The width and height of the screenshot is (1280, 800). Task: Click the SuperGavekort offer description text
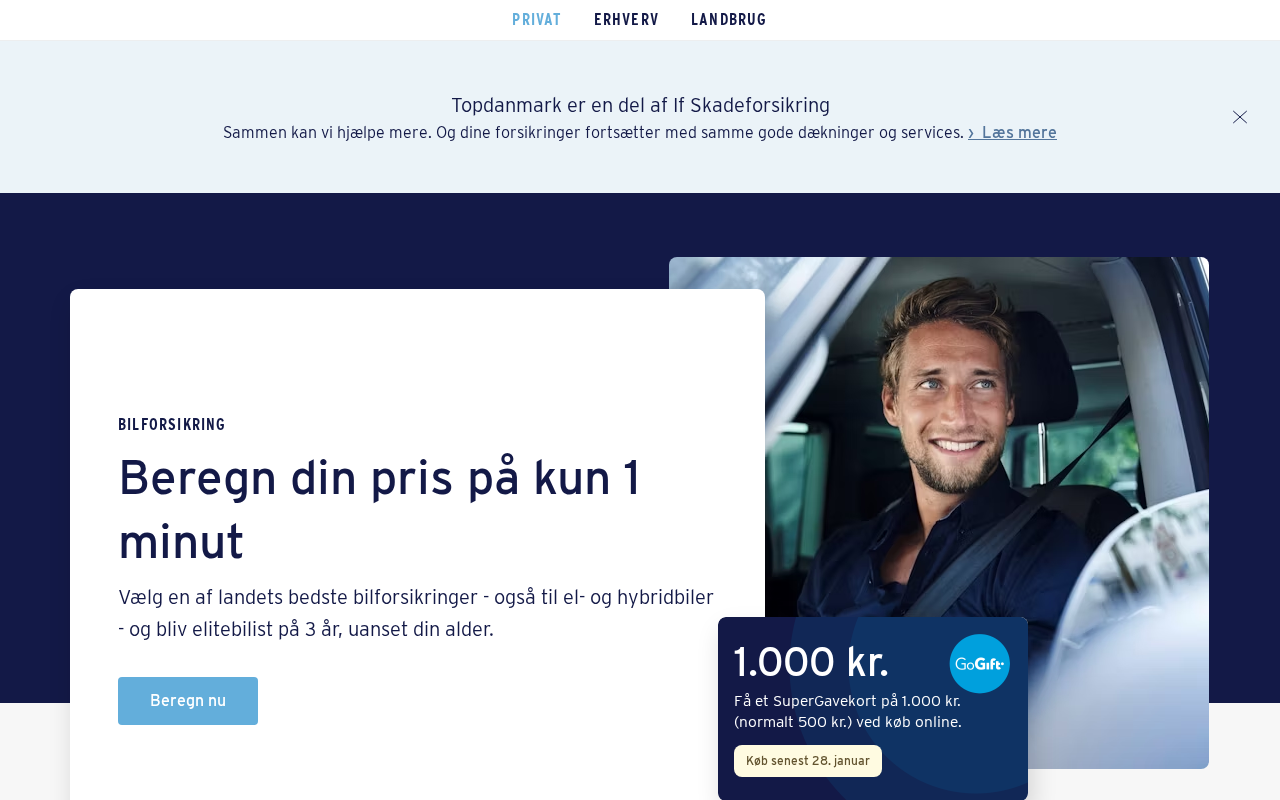click(x=848, y=712)
